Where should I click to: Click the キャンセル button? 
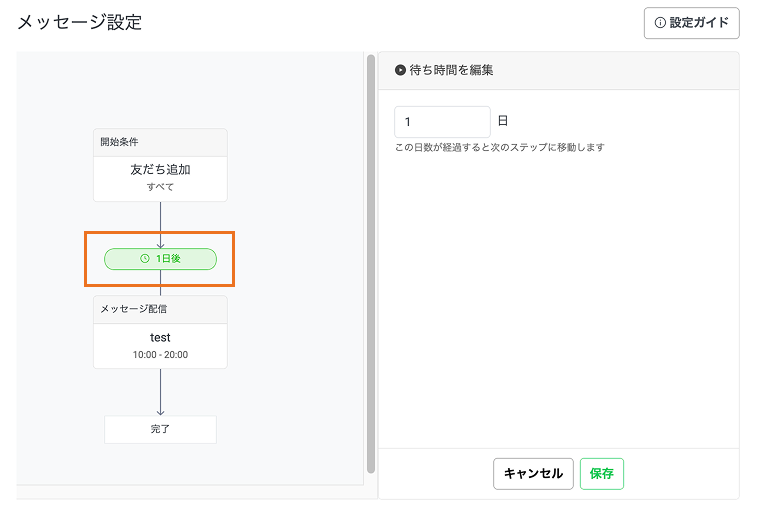coord(533,474)
